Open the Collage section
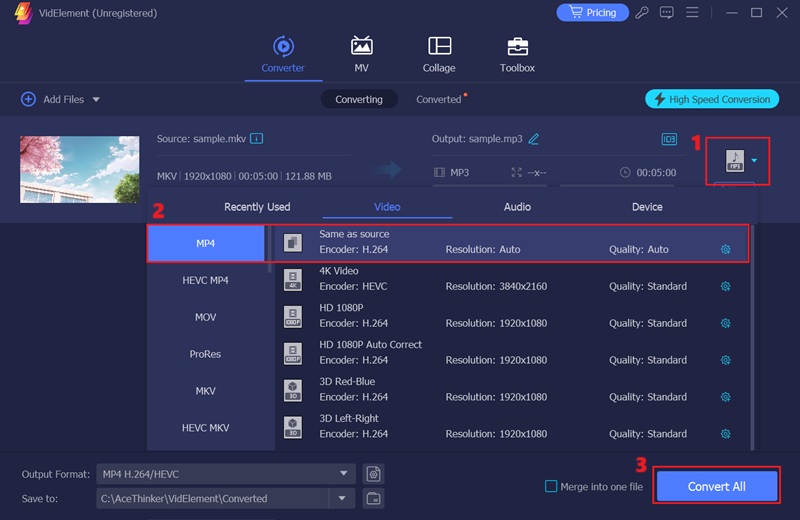The height and width of the screenshot is (520, 800). (439, 55)
